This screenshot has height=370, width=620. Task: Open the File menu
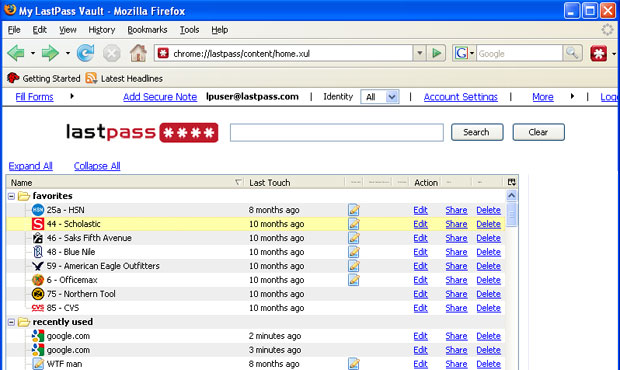point(14,30)
